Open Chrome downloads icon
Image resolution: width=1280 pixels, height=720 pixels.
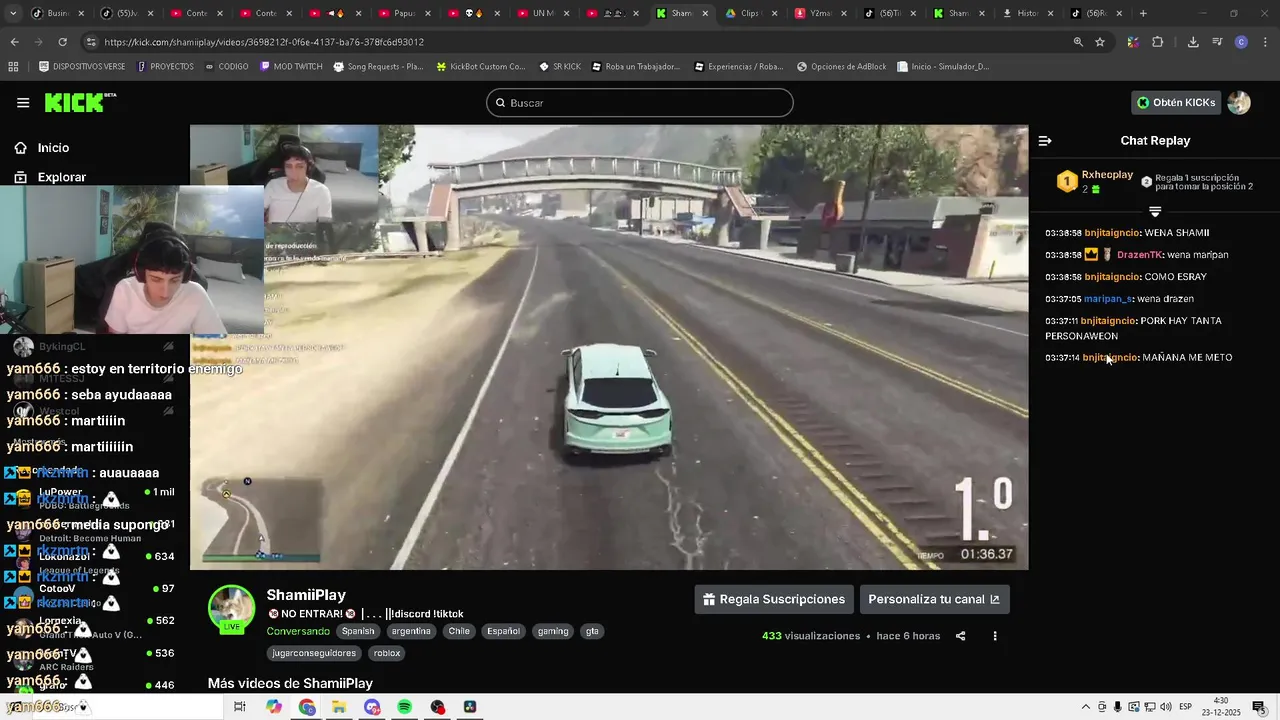pos(1193,42)
